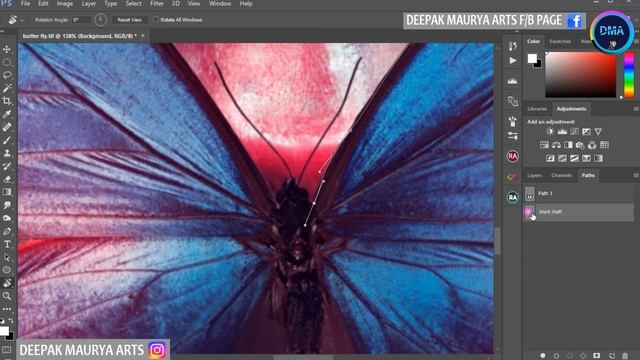The width and height of the screenshot is (640, 360).
Task: Select the Lasso tool
Action: click(7, 76)
